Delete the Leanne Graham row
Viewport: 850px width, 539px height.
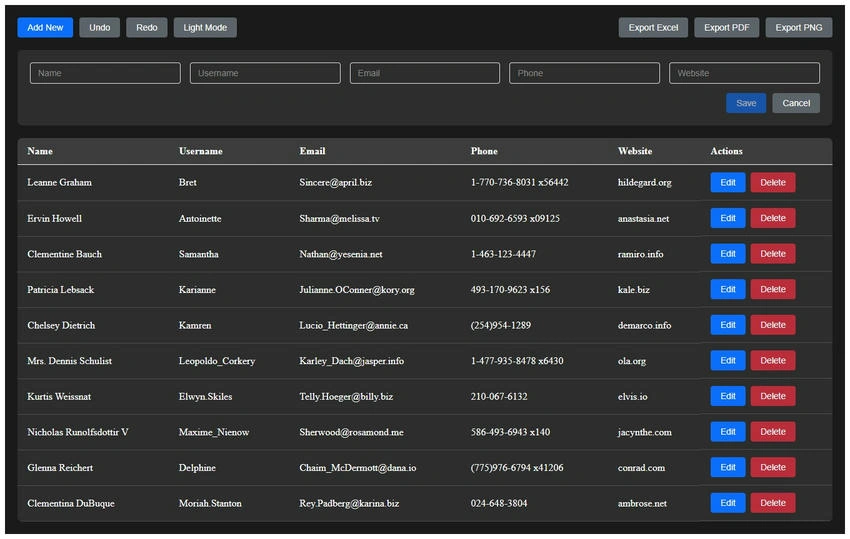[772, 183]
